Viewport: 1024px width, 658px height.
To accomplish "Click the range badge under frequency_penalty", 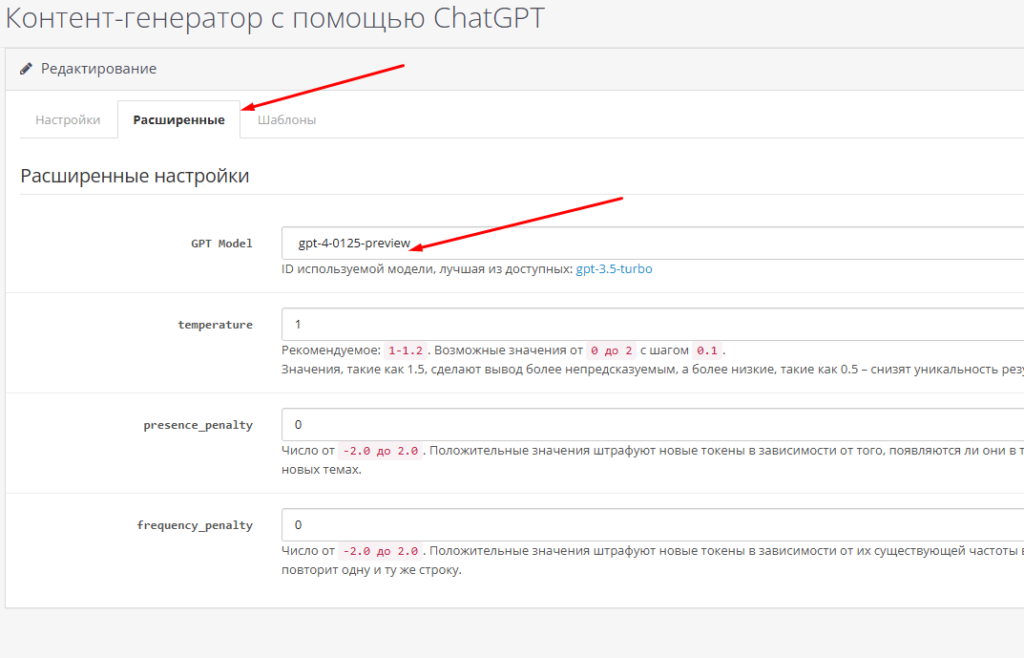I will click(x=382, y=551).
